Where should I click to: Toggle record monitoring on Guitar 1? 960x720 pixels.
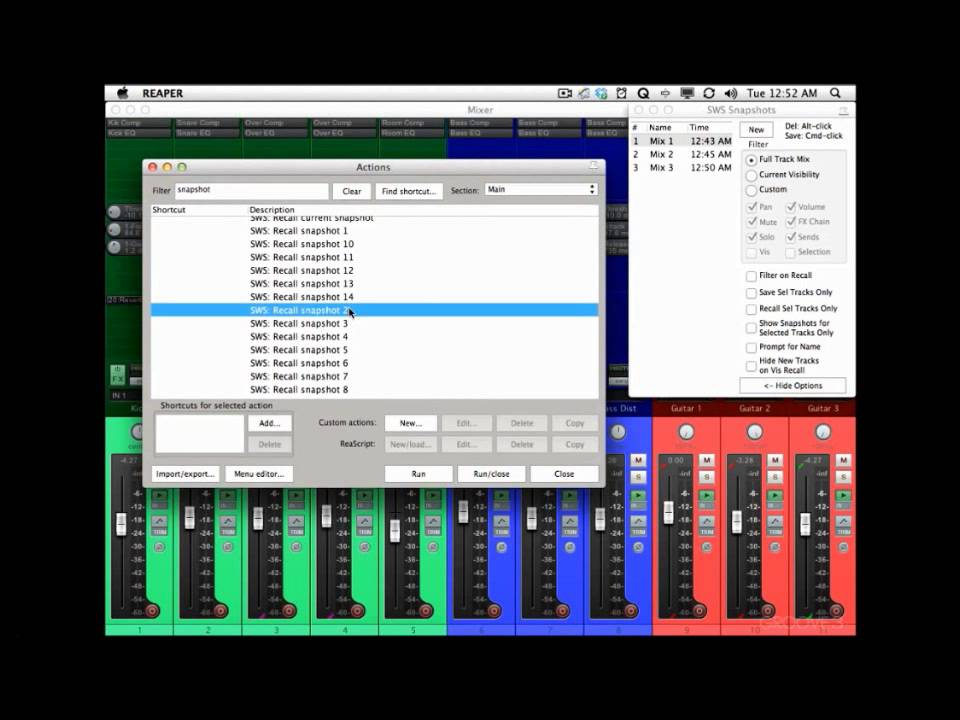(x=707, y=495)
